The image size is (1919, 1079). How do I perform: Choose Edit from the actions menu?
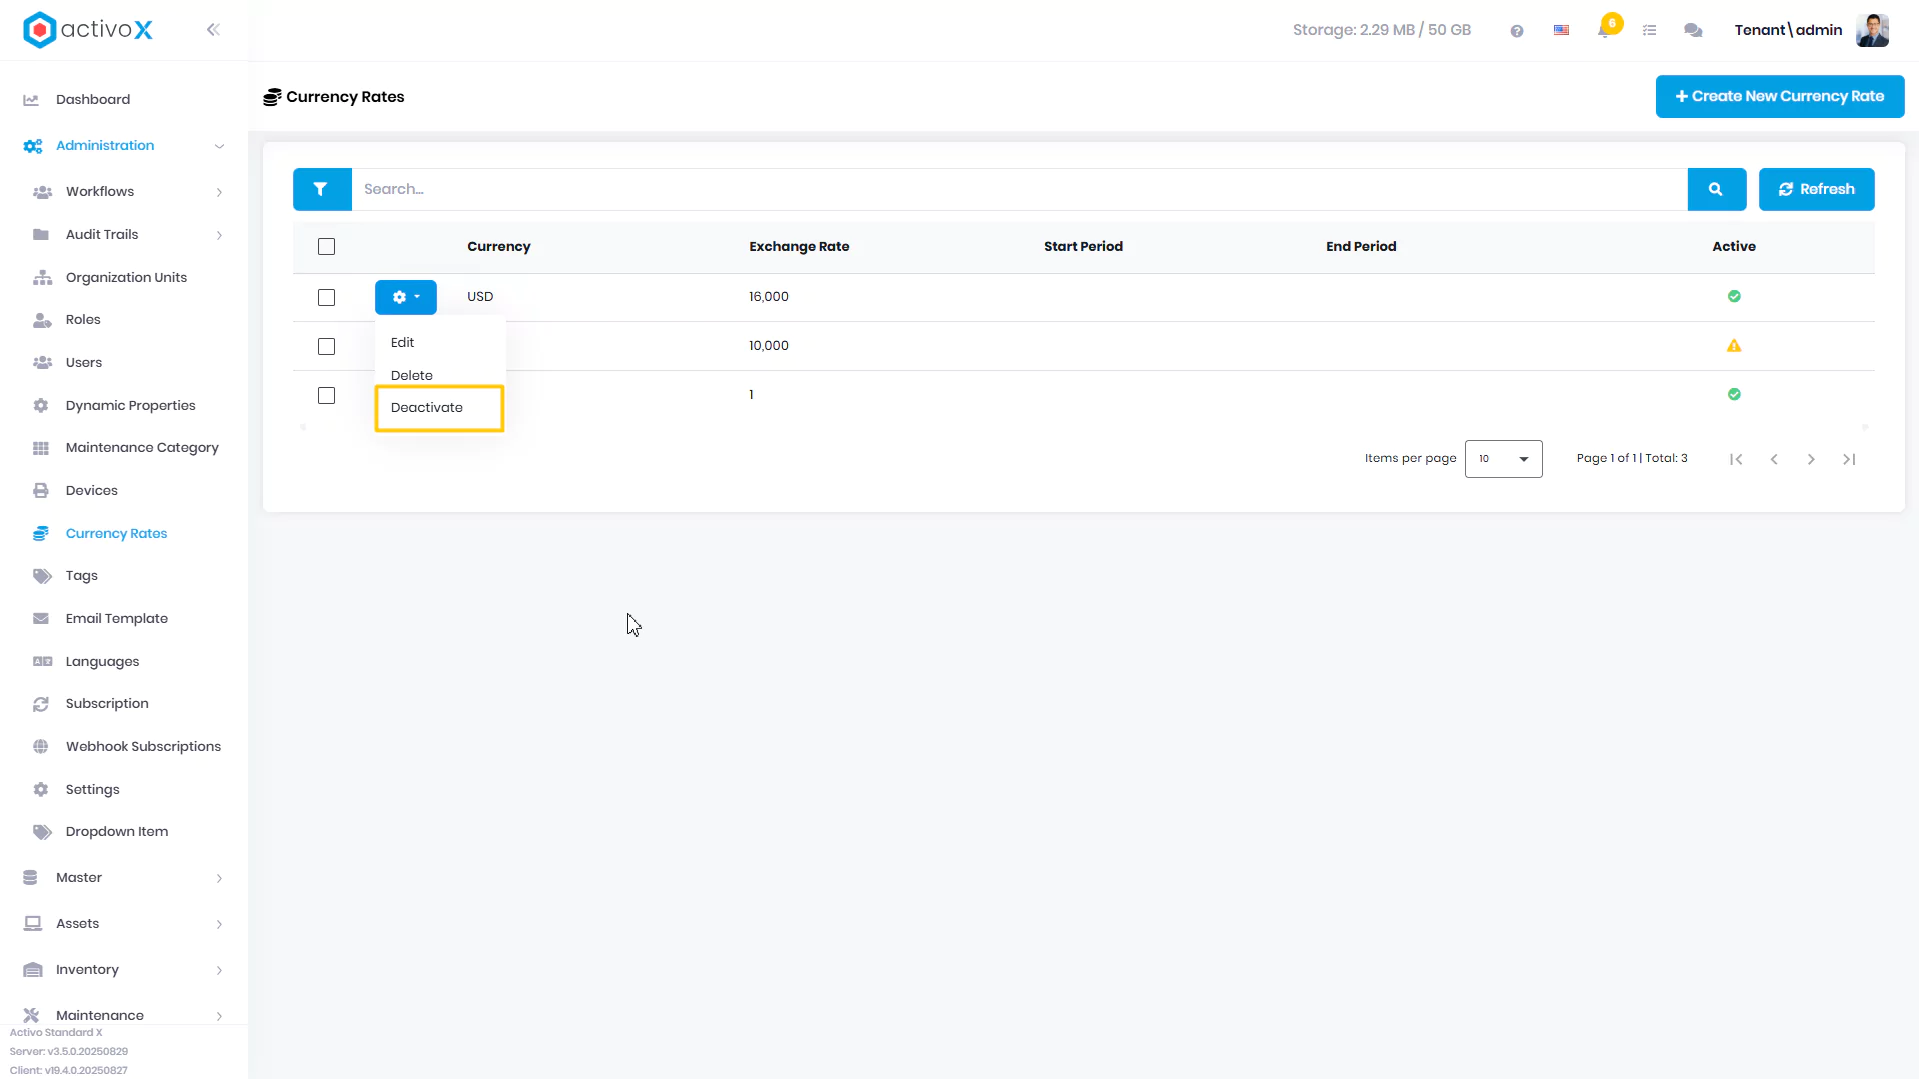(402, 343)
